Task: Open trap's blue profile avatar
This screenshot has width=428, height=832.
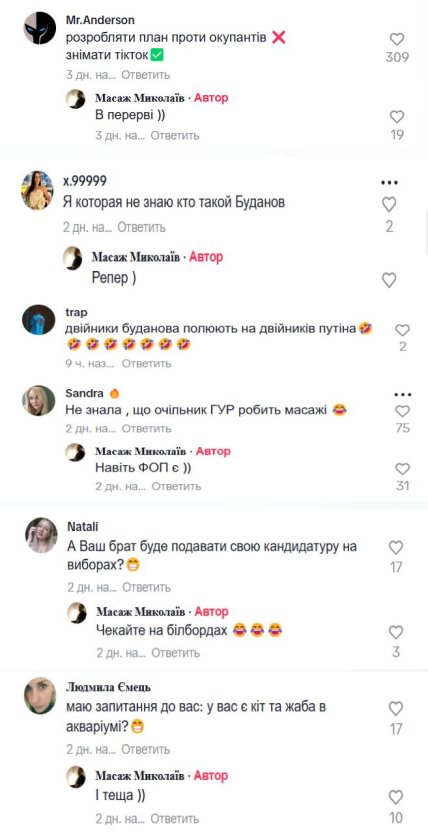Action: click(39, 320)
